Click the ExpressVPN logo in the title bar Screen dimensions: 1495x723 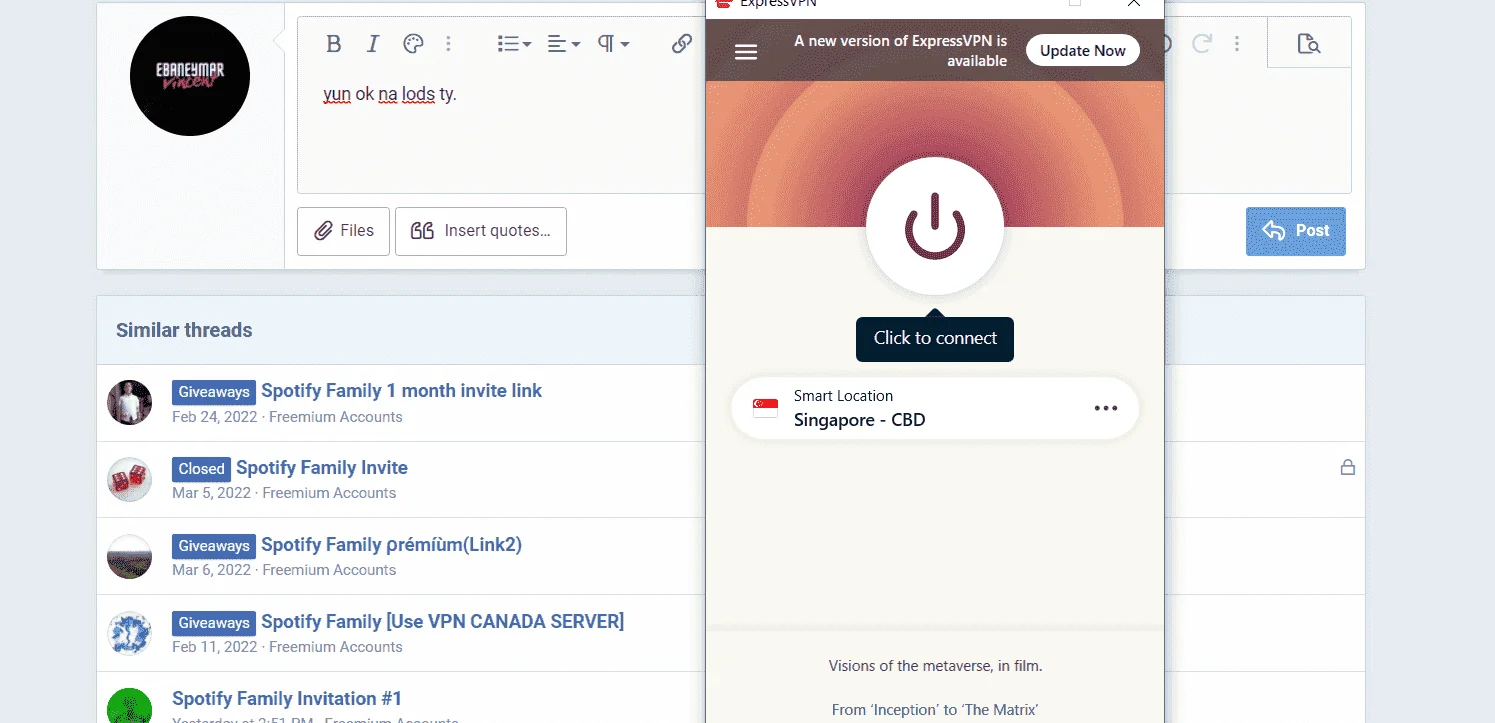[724, 3]
